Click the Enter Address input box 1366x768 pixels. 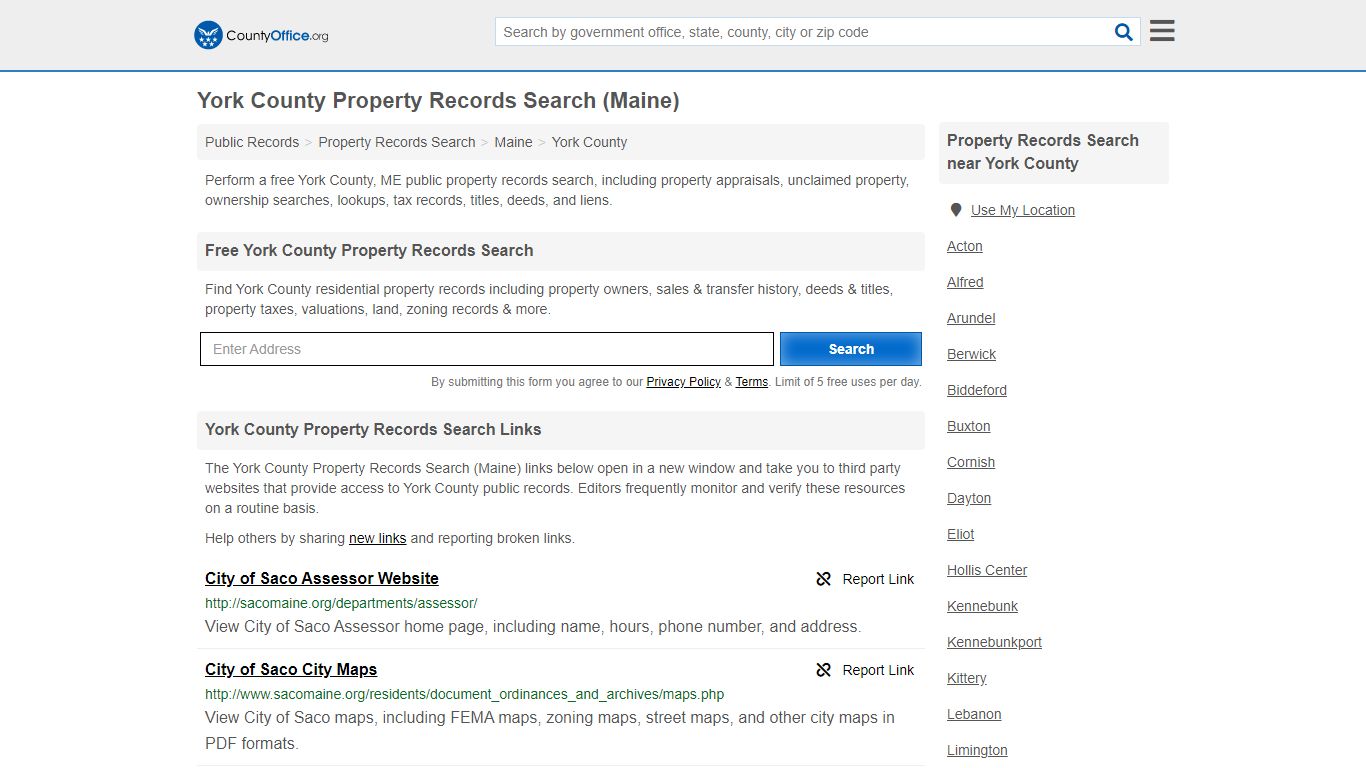pyautogui.click(x=487, y=349)
